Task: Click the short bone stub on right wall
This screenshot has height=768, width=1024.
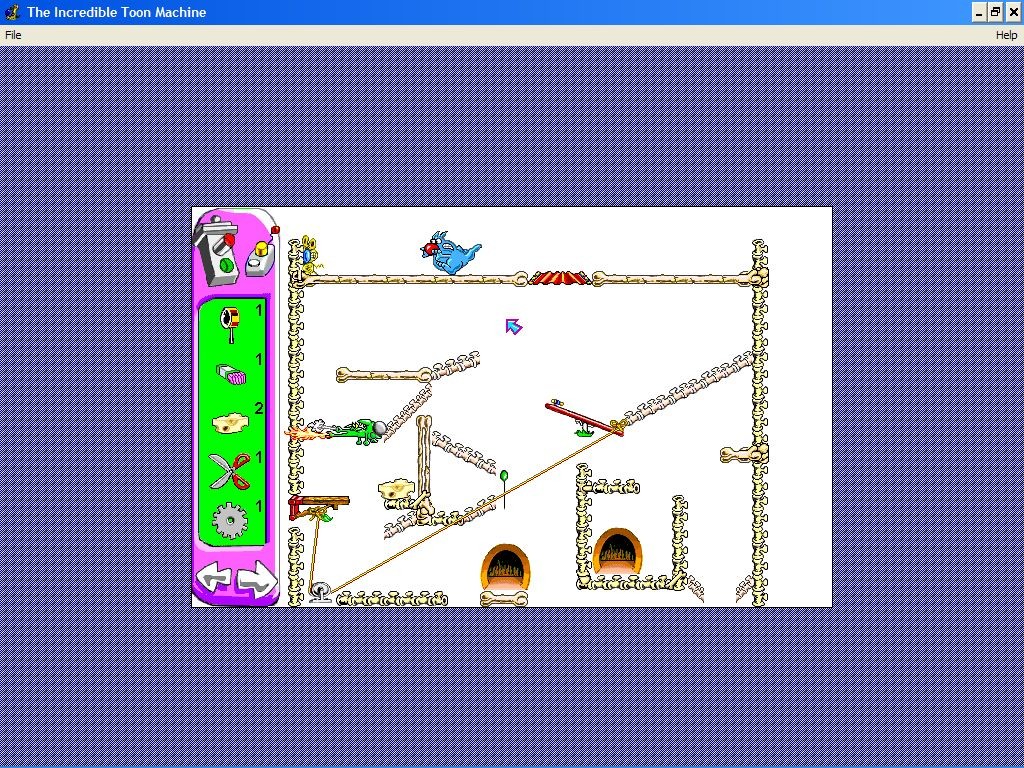Action: [x=743, y=454]
